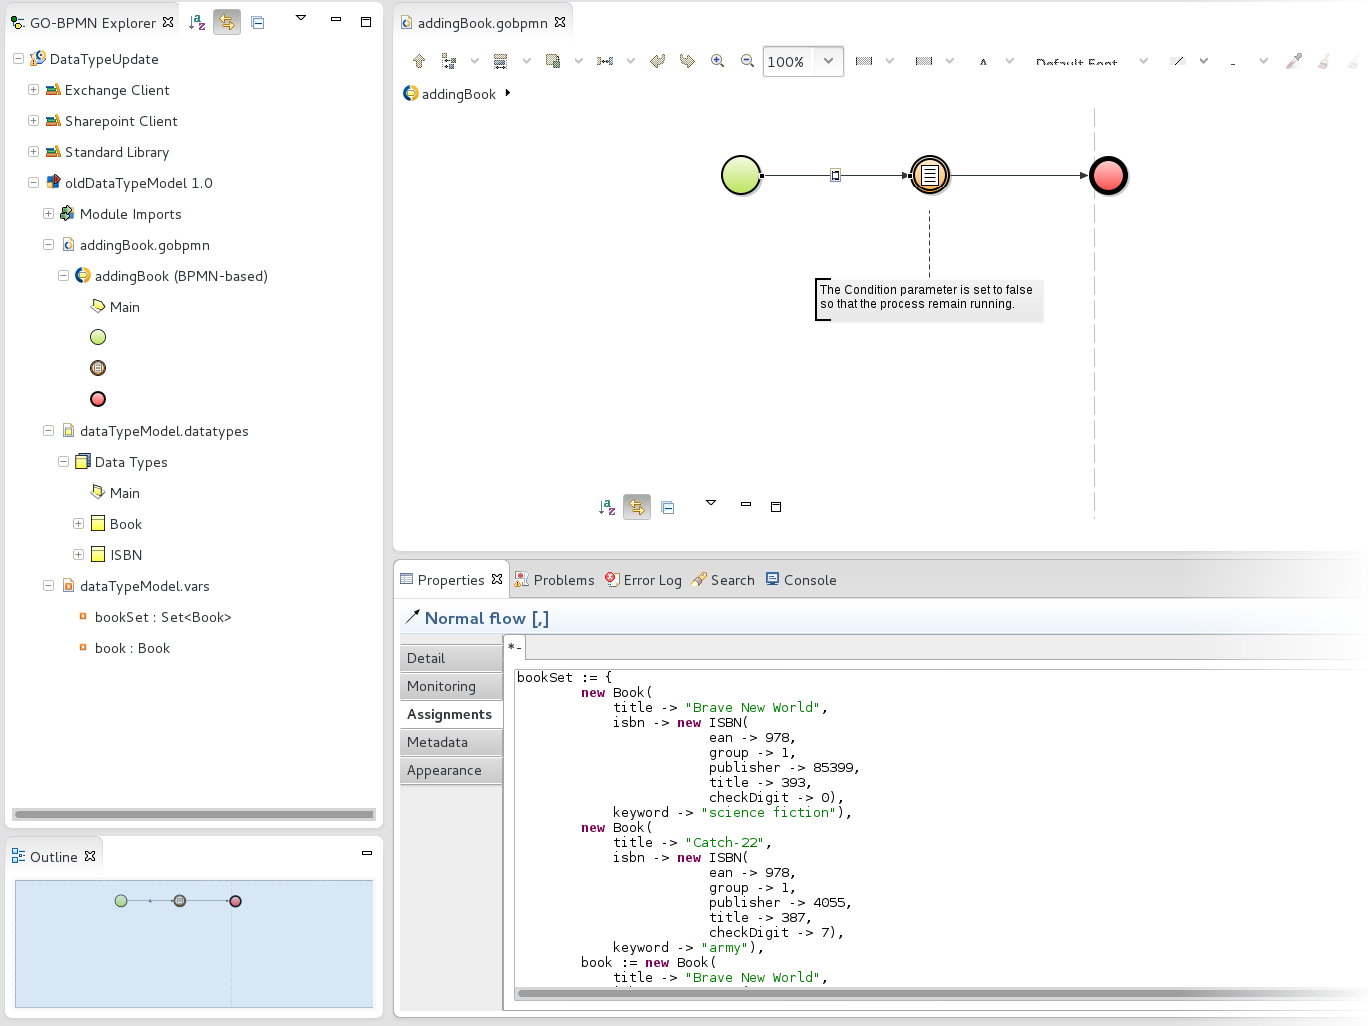The height and width of the screenshot is (1026, 1368).
Task: Click the explorer horizontal scrollbar
Action: coord(194,814)
